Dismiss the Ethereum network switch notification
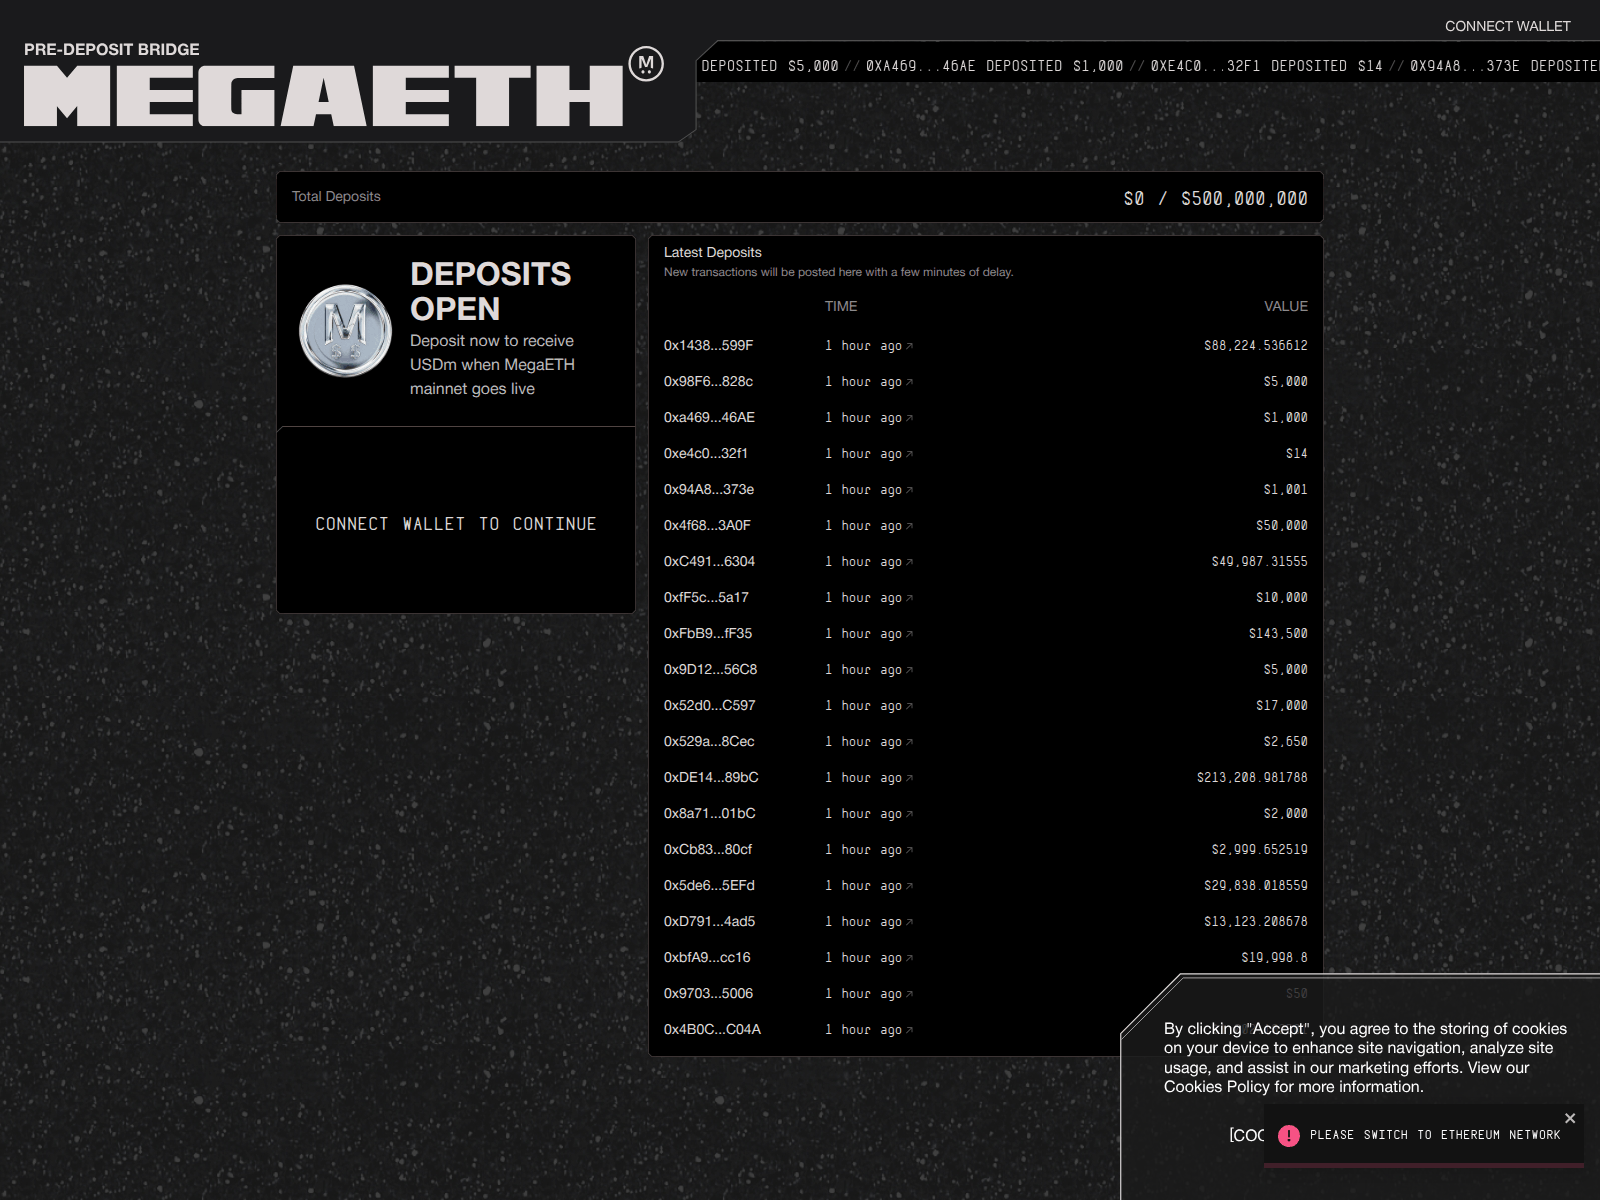This screenshot has width=1600, height=1200. [x=1570, y=1118]
